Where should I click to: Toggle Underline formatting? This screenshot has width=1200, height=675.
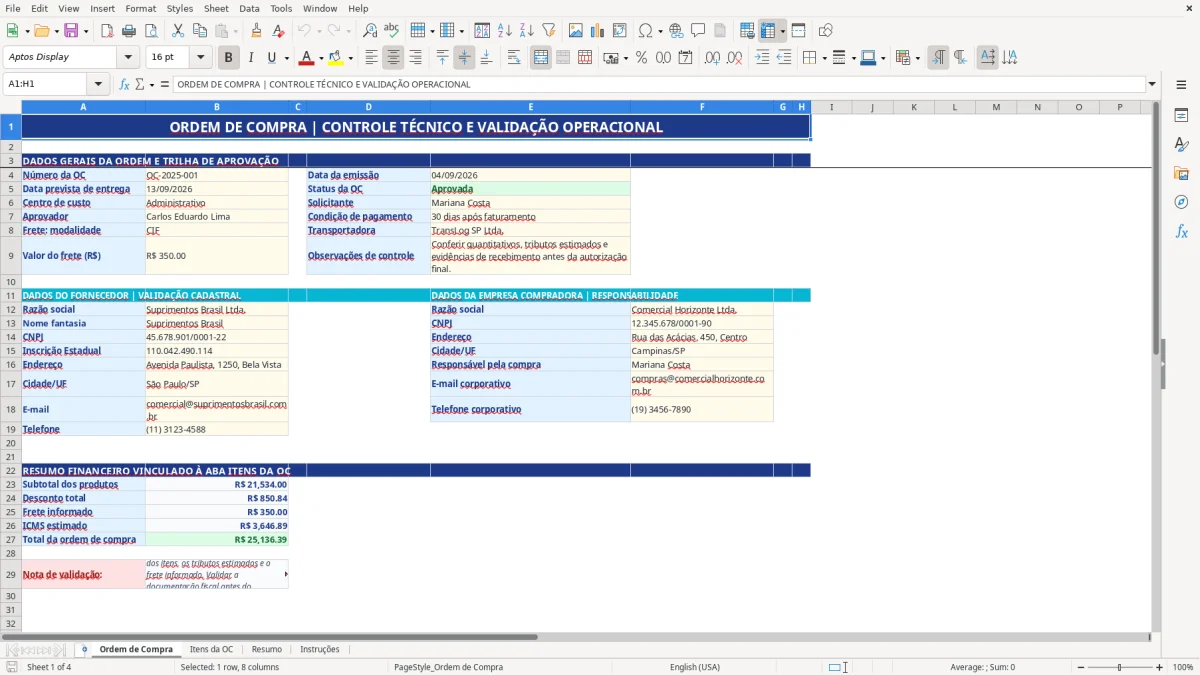272,58
